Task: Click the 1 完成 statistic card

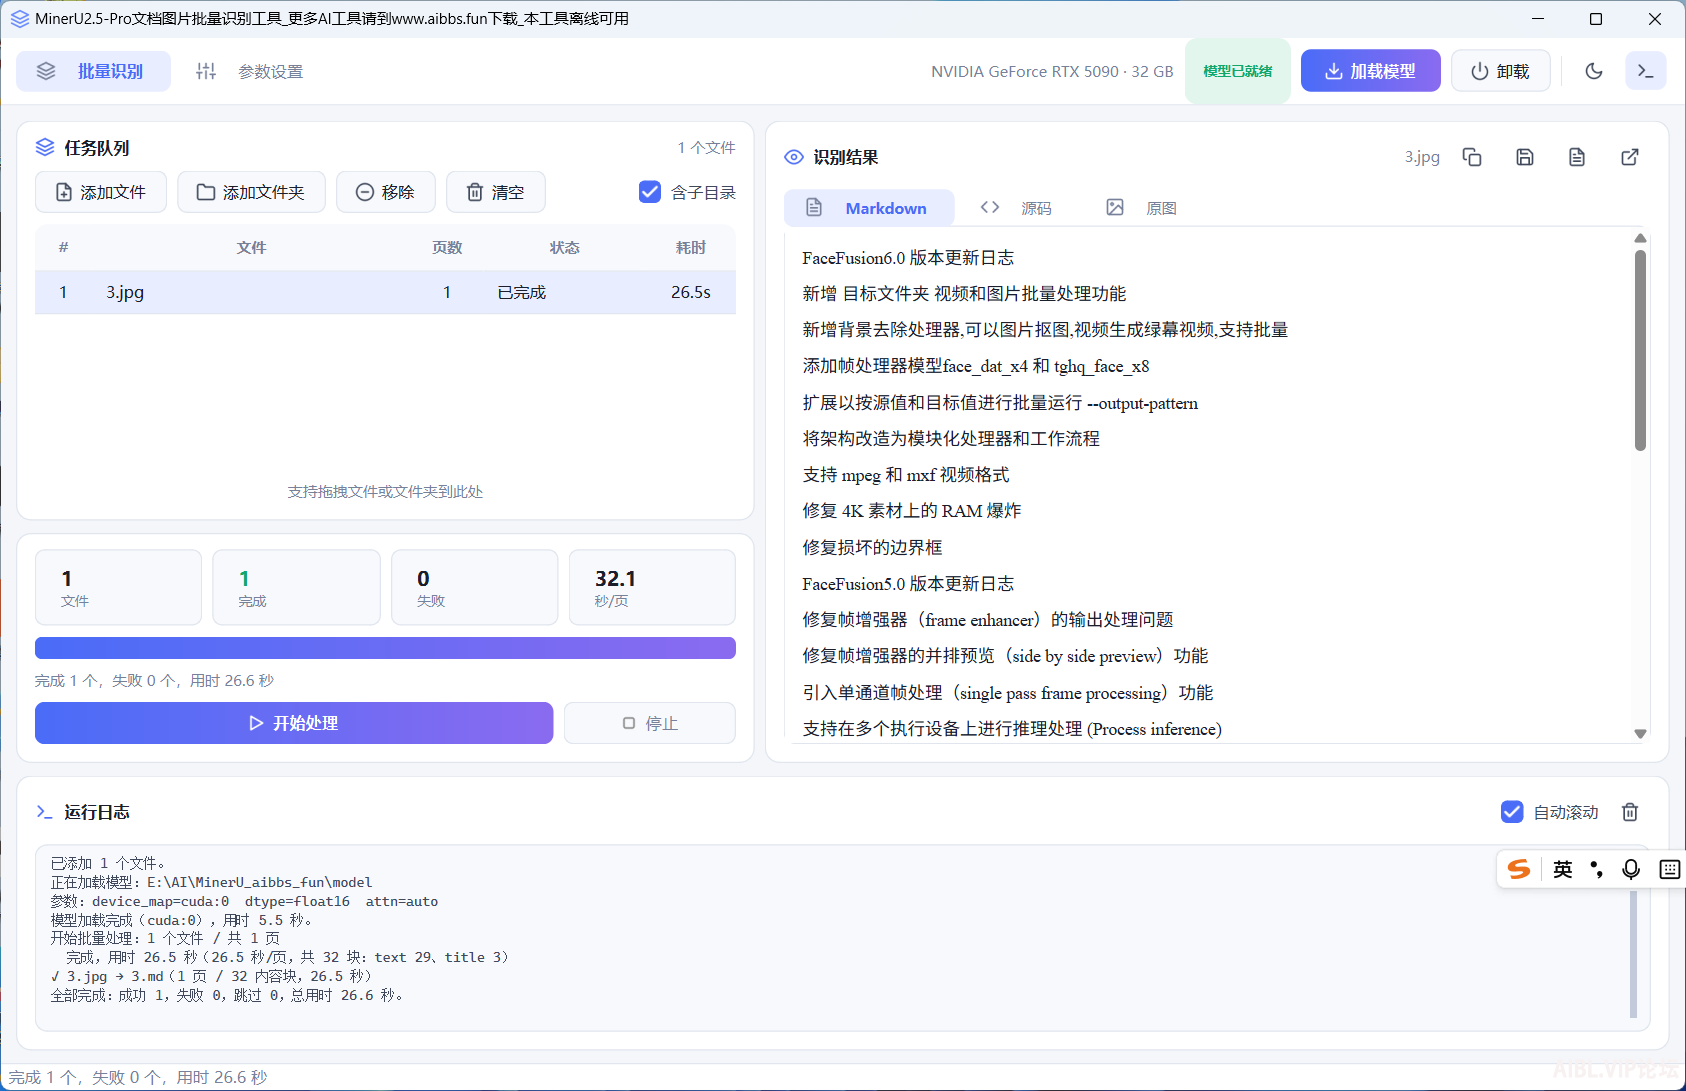Action: [296, 587]
